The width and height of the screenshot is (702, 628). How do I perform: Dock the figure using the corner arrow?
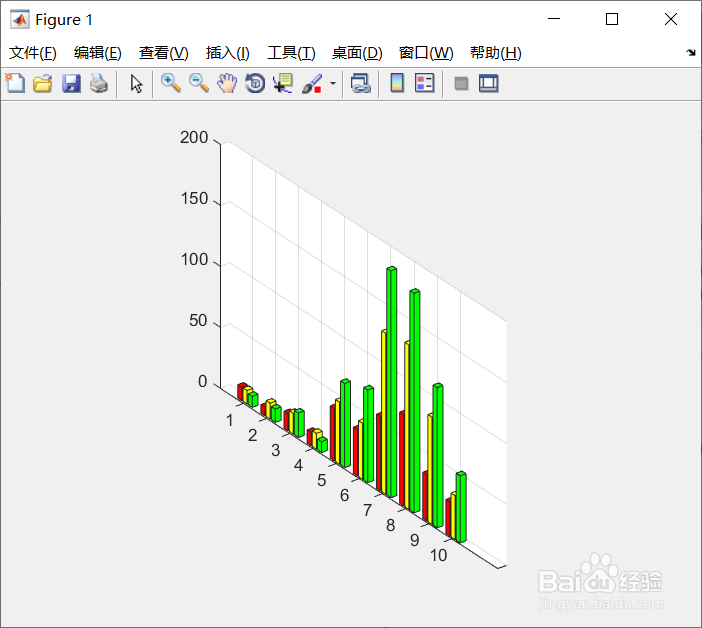691,52
